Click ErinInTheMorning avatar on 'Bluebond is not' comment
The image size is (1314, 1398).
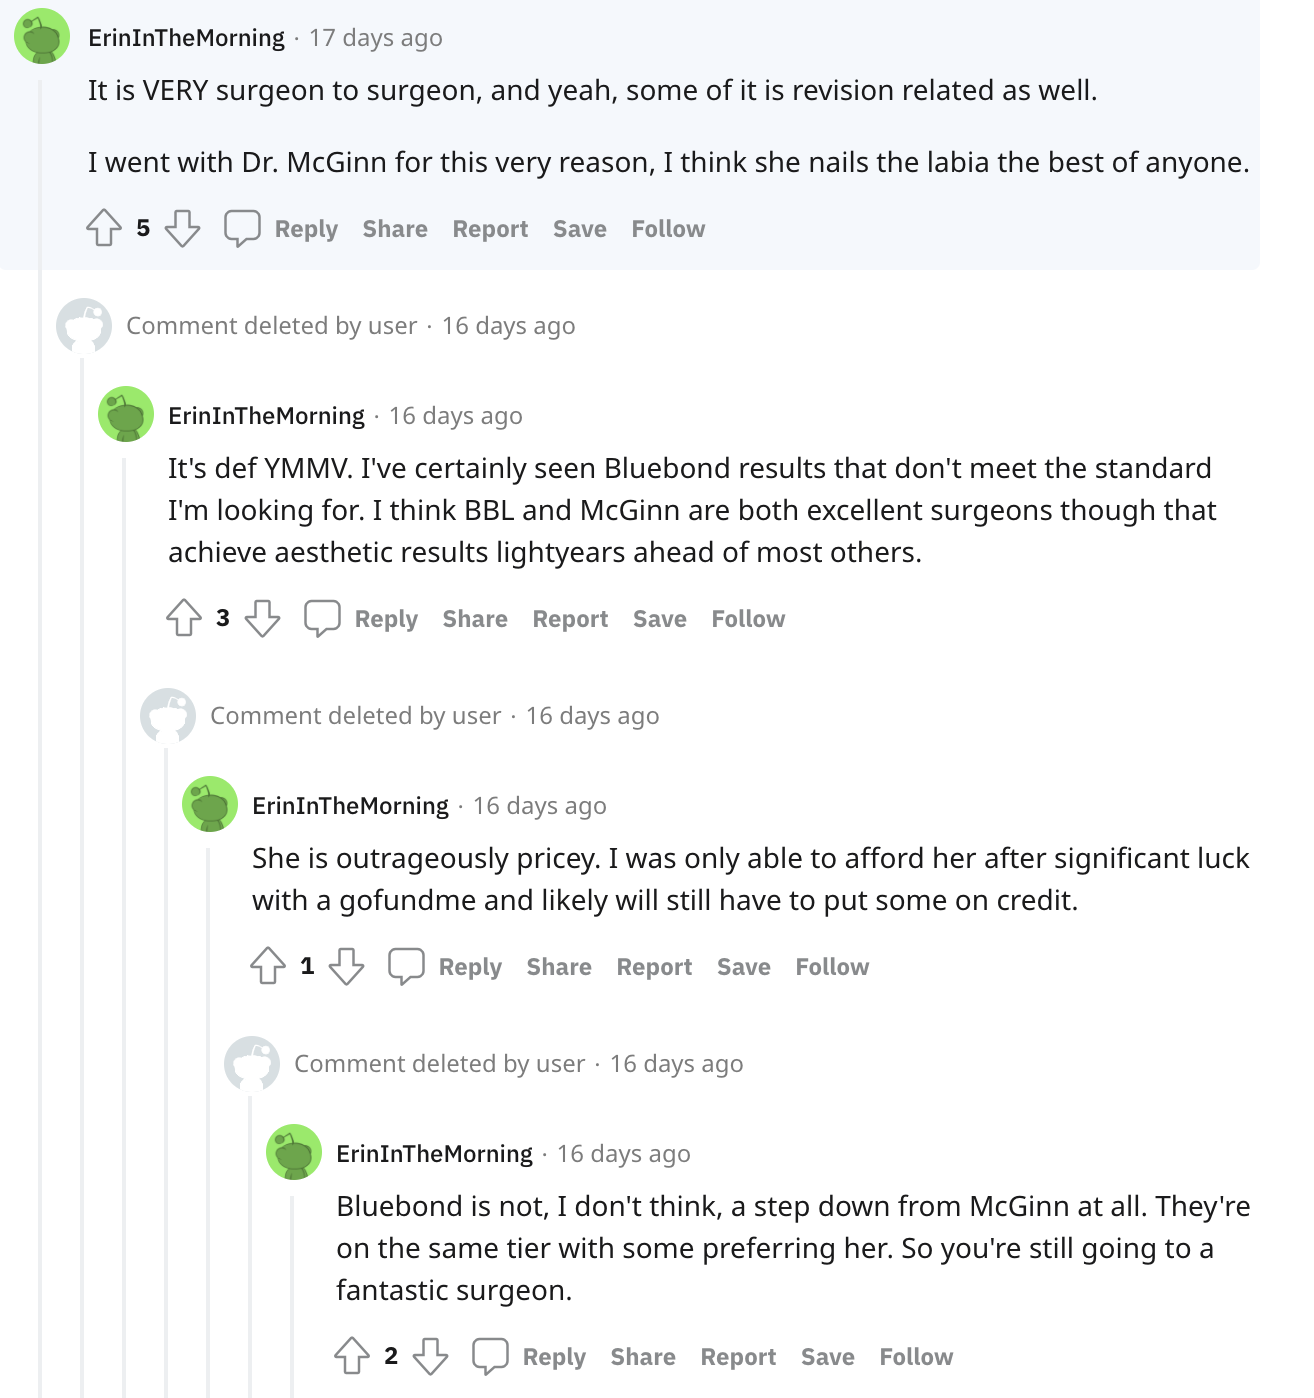tap(294, 1152)
